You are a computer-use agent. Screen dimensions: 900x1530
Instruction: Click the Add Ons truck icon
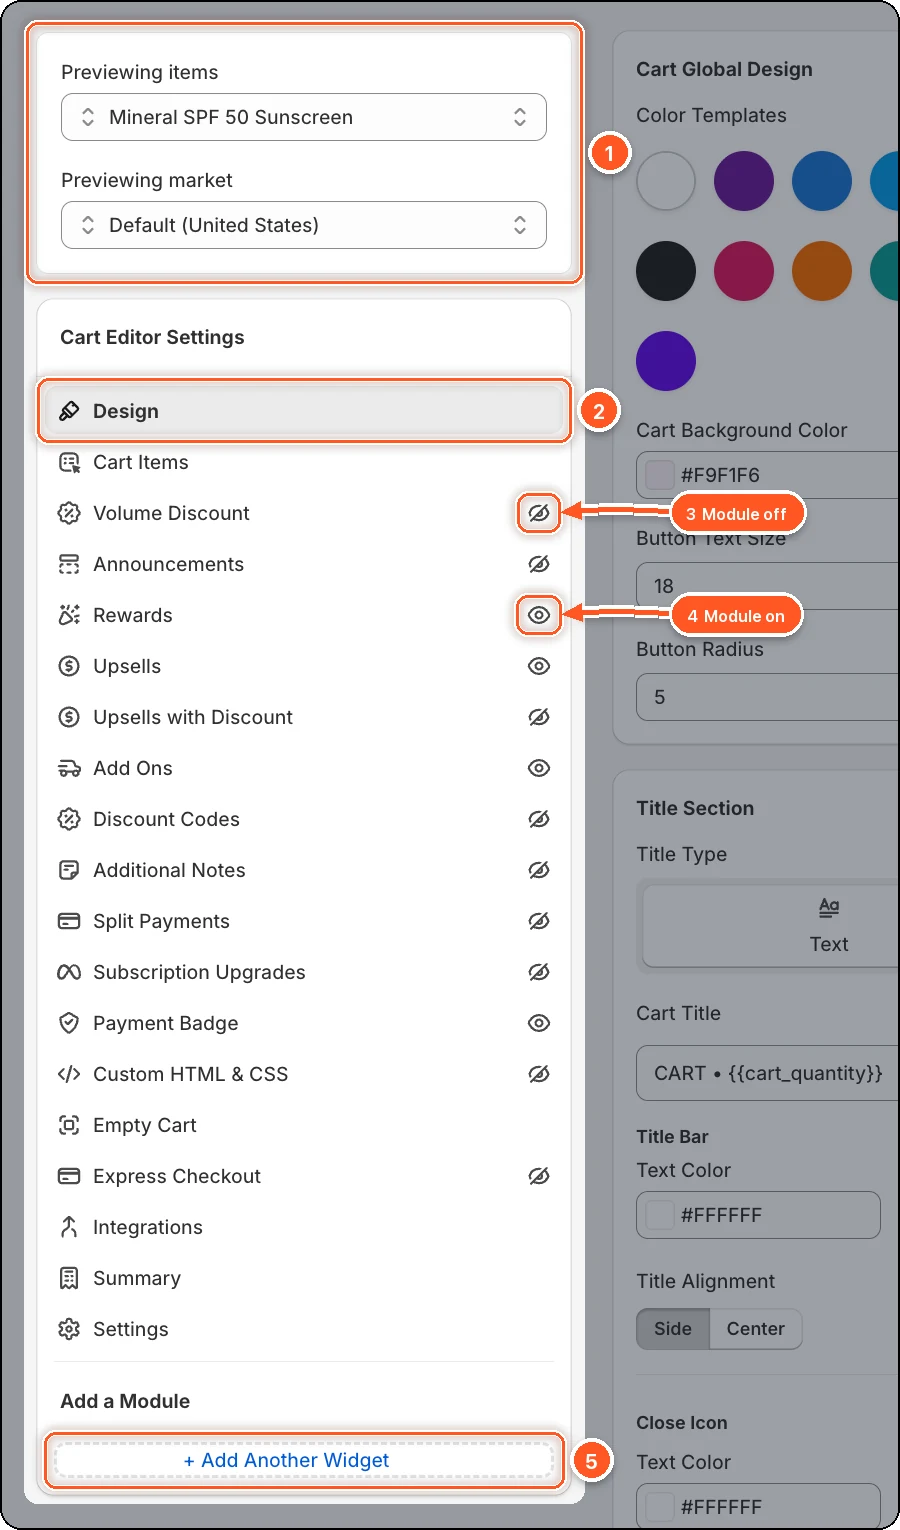coord(69,768)
